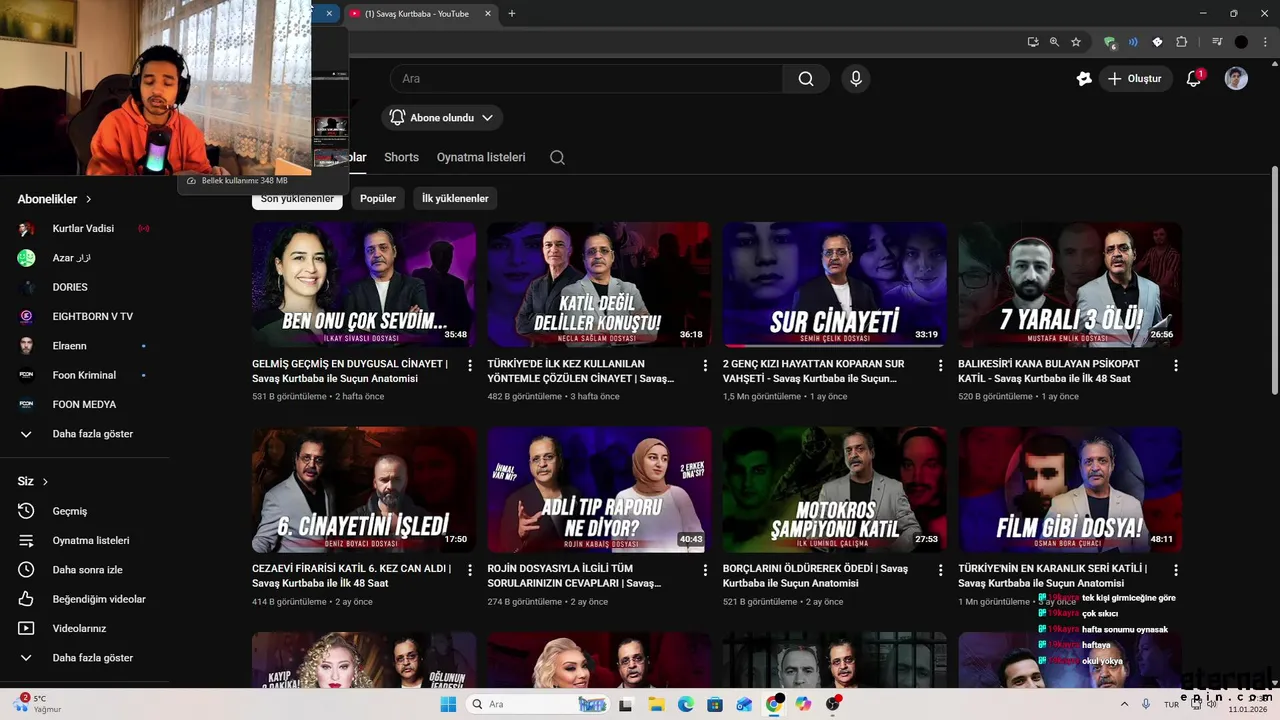This screenshot has height=720, width=1280.
Task: Open File Explorer from taskbar
Action: 656,704
